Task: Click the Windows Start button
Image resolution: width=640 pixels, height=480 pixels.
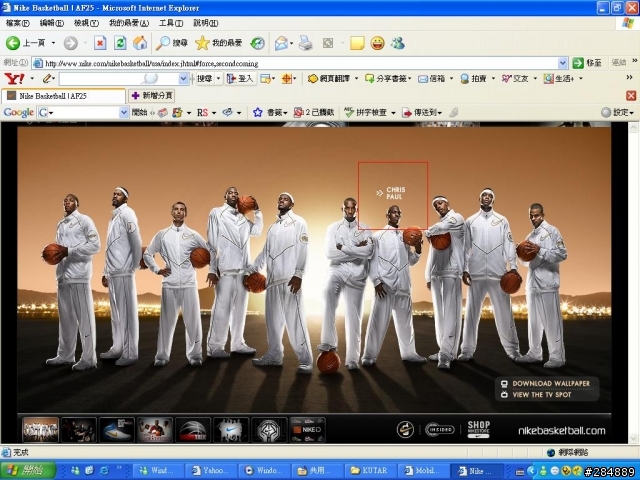Action: pyautogui.click(x=27, y=471)
